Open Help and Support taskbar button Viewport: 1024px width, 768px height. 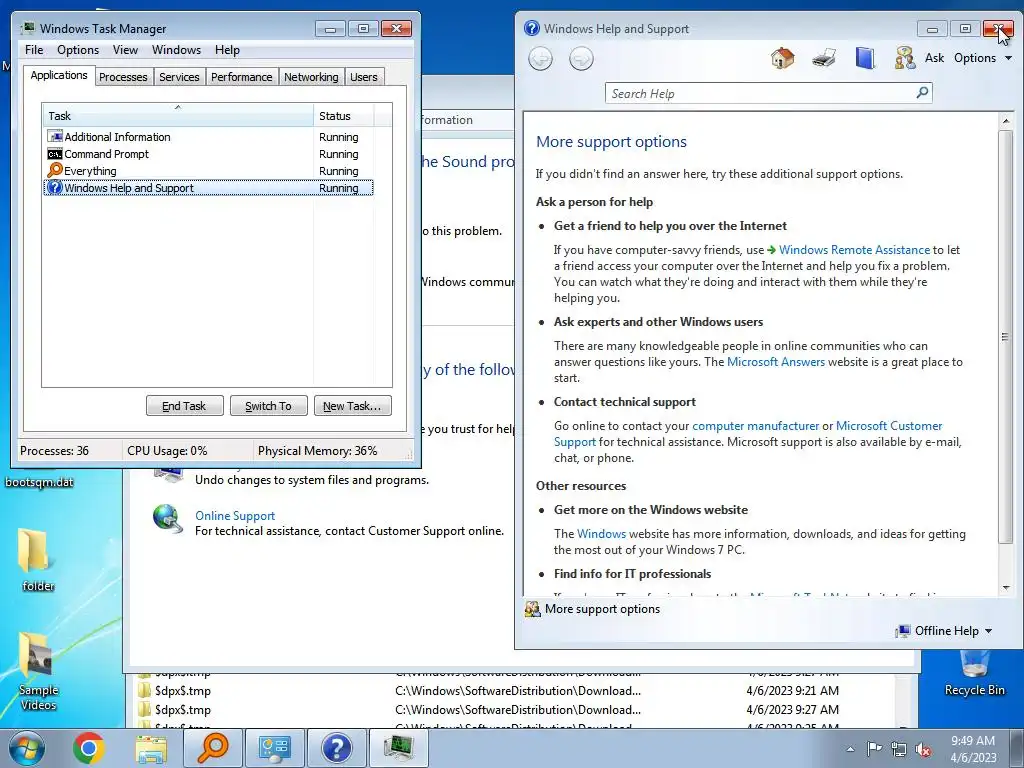337,748
